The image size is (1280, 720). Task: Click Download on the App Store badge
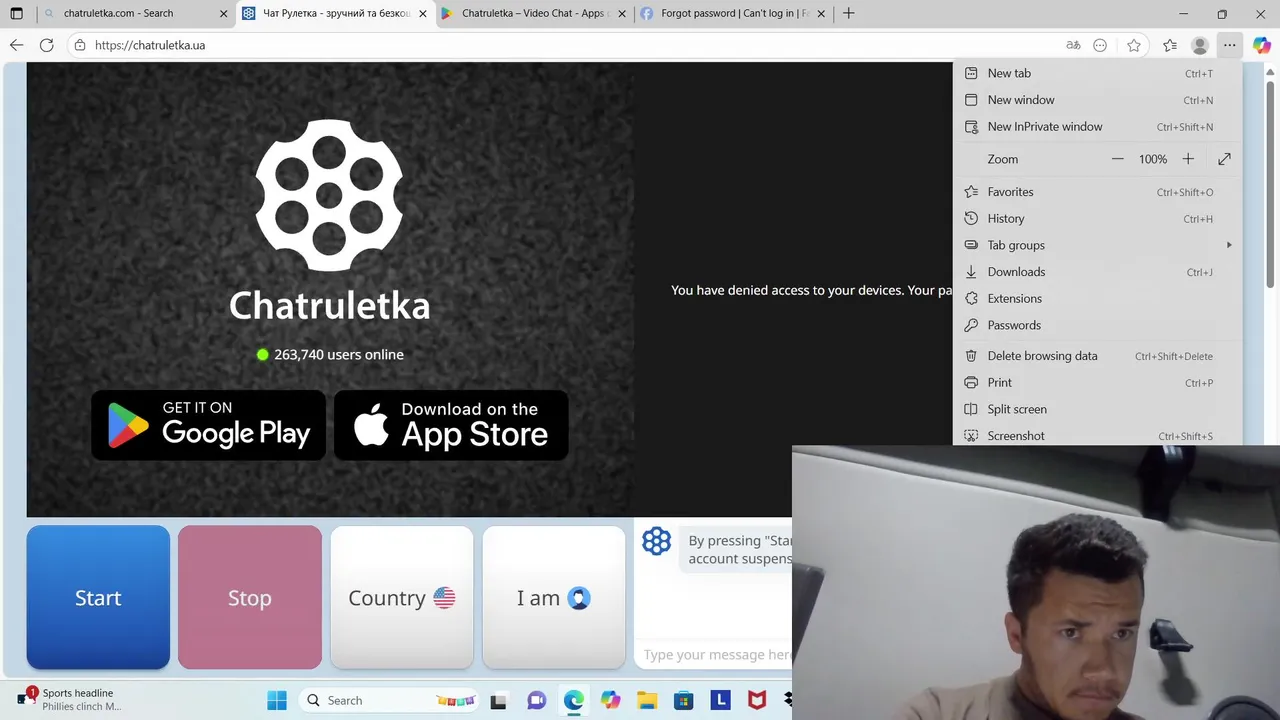point(451,425)
